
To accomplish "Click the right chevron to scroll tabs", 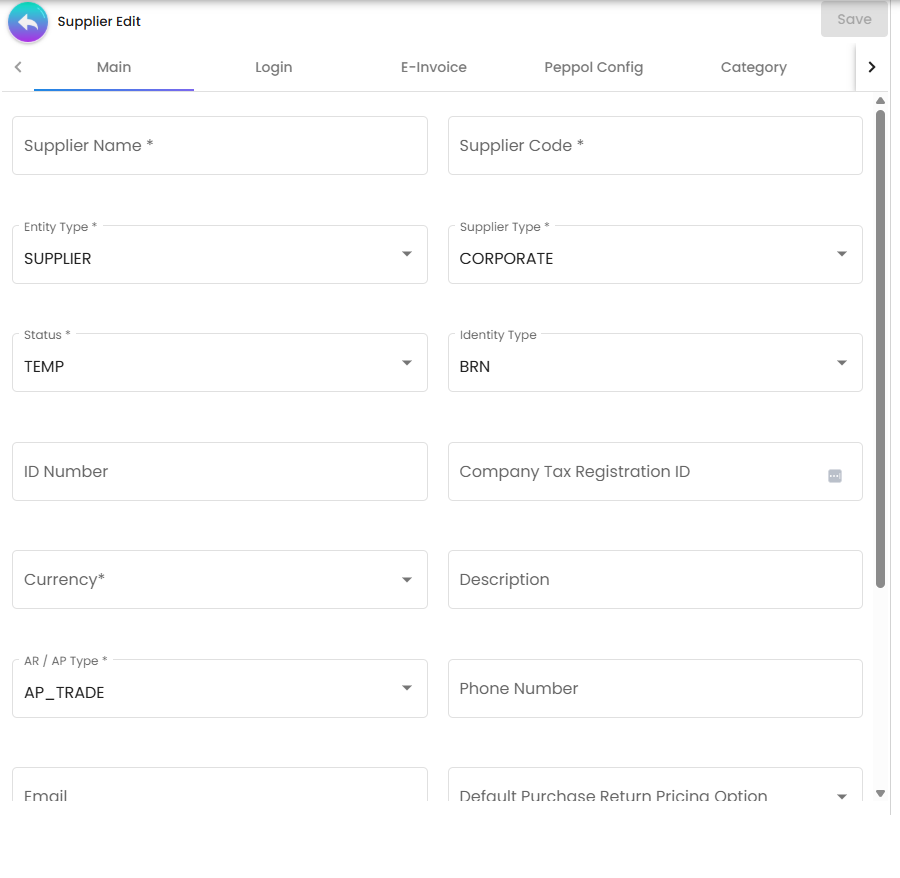I will pyautogui.click(x=872, y=67).
